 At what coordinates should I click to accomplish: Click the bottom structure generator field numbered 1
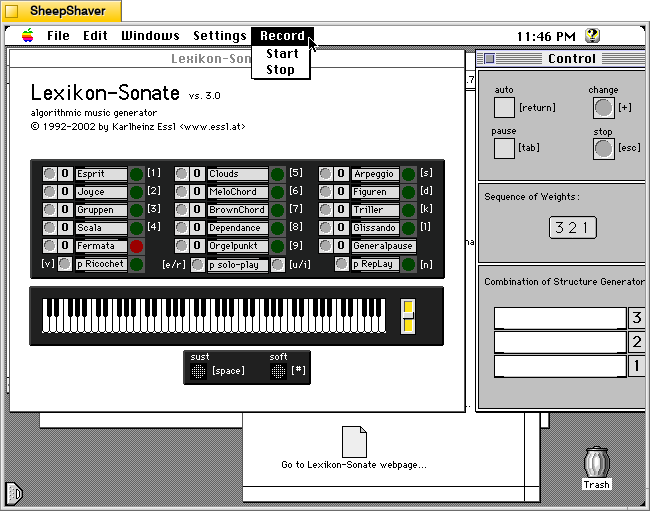coord(560,366)
